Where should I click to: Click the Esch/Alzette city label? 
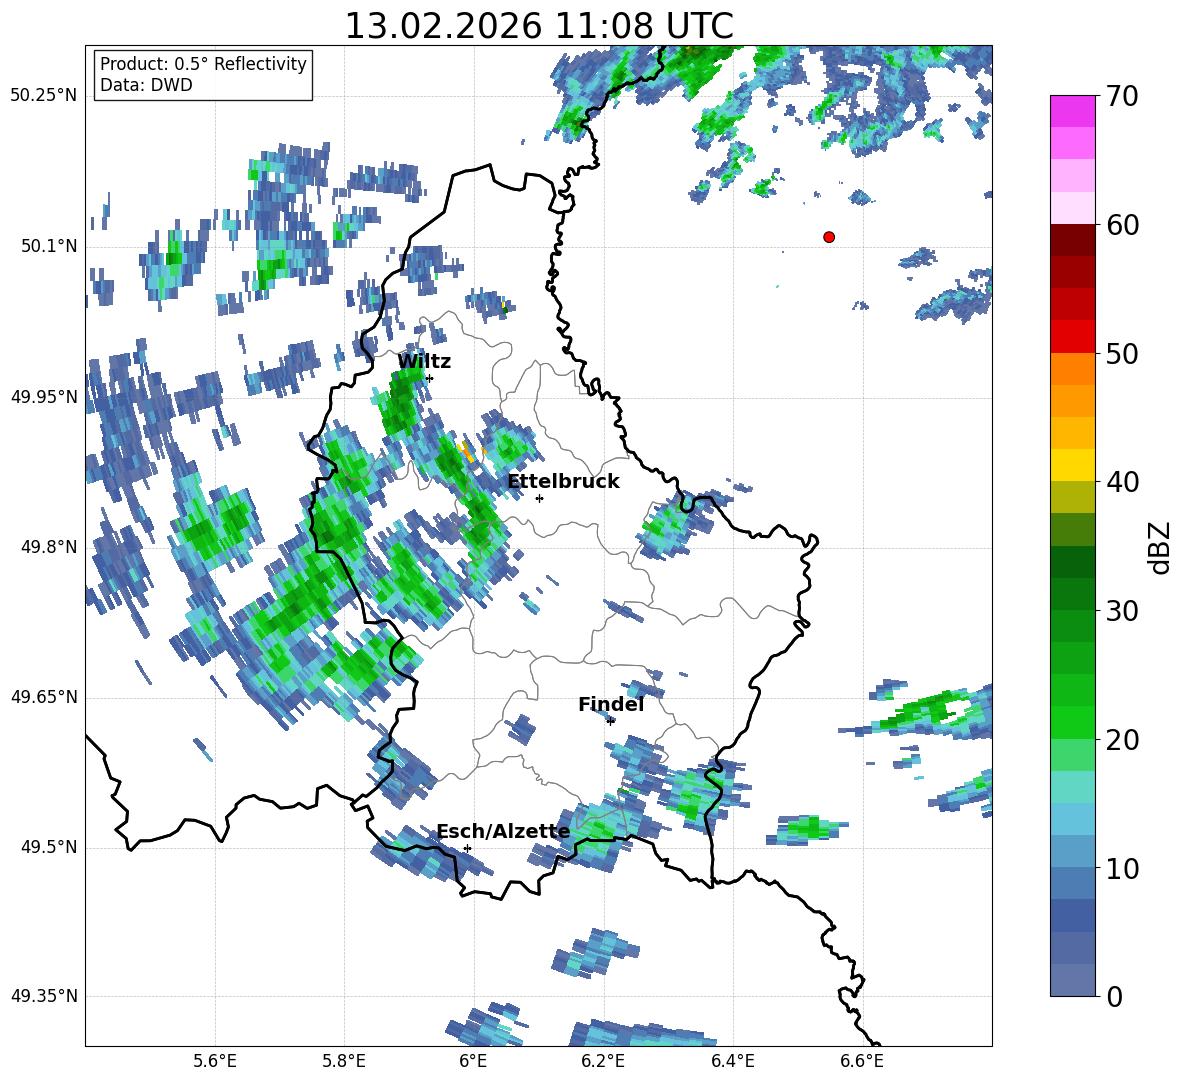click(x=503, y=832)
